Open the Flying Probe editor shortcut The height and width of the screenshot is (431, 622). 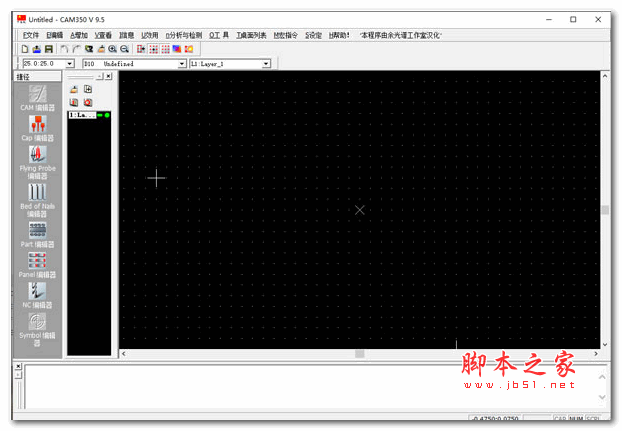point(37,162)
